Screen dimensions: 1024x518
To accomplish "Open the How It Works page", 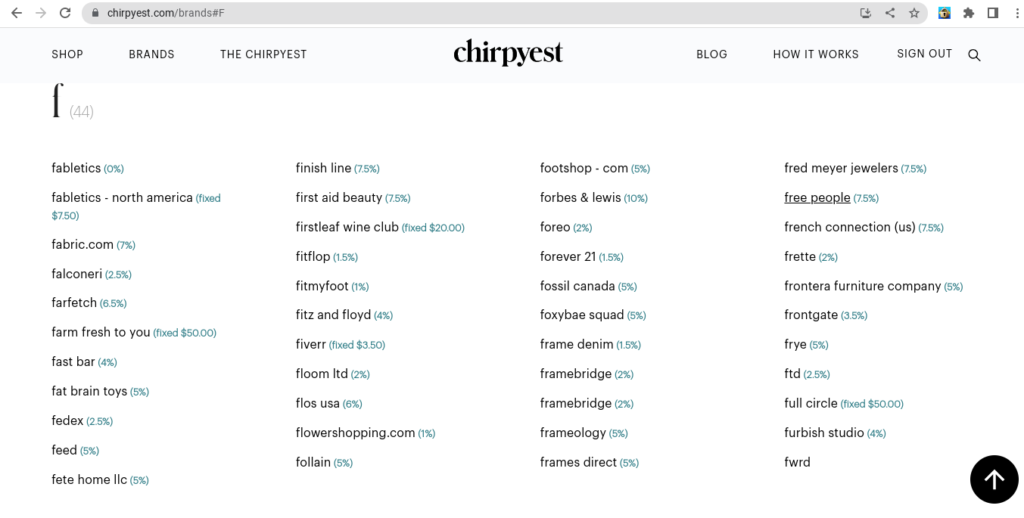I will tap(815, 54).
